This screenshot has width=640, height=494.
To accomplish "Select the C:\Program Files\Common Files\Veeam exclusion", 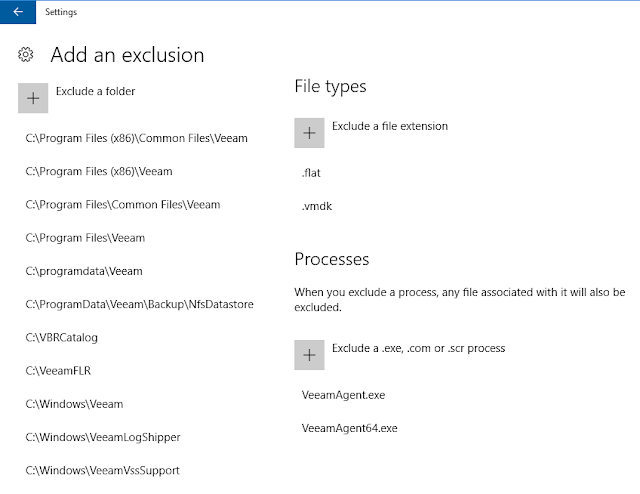I will tap(123, 204).
